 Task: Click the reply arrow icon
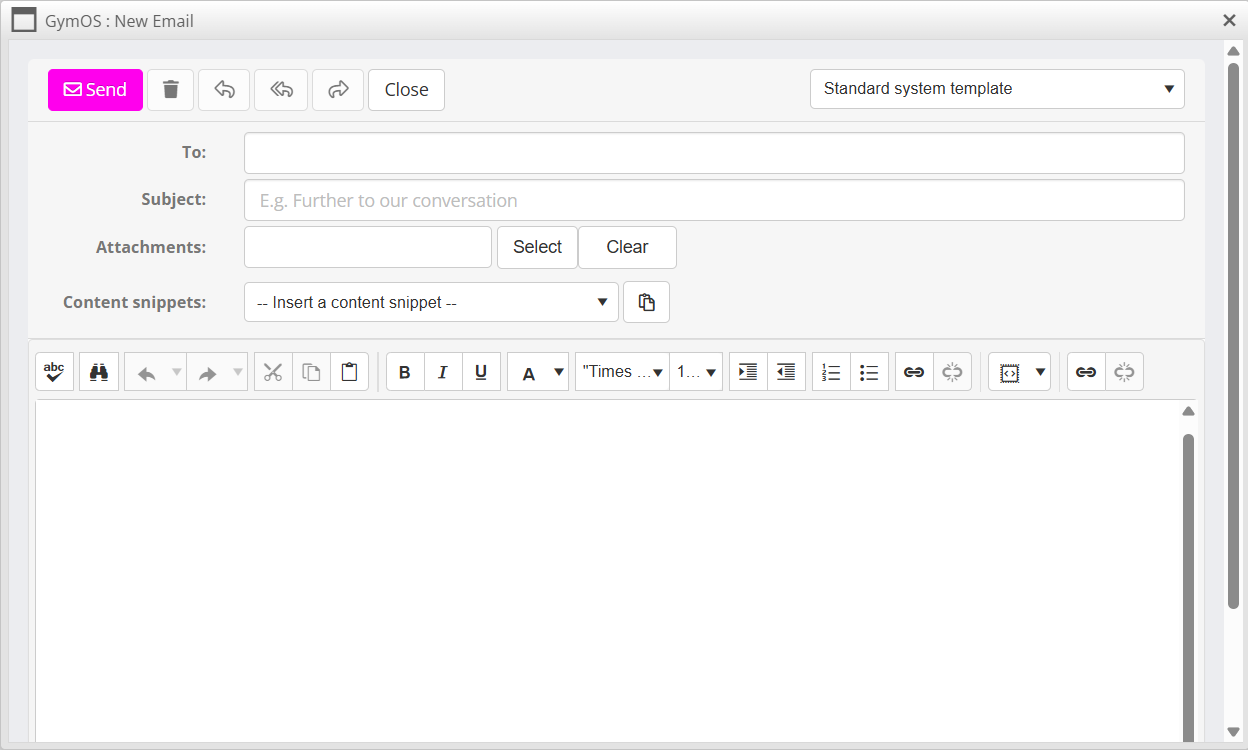click(x=224, y=90)
